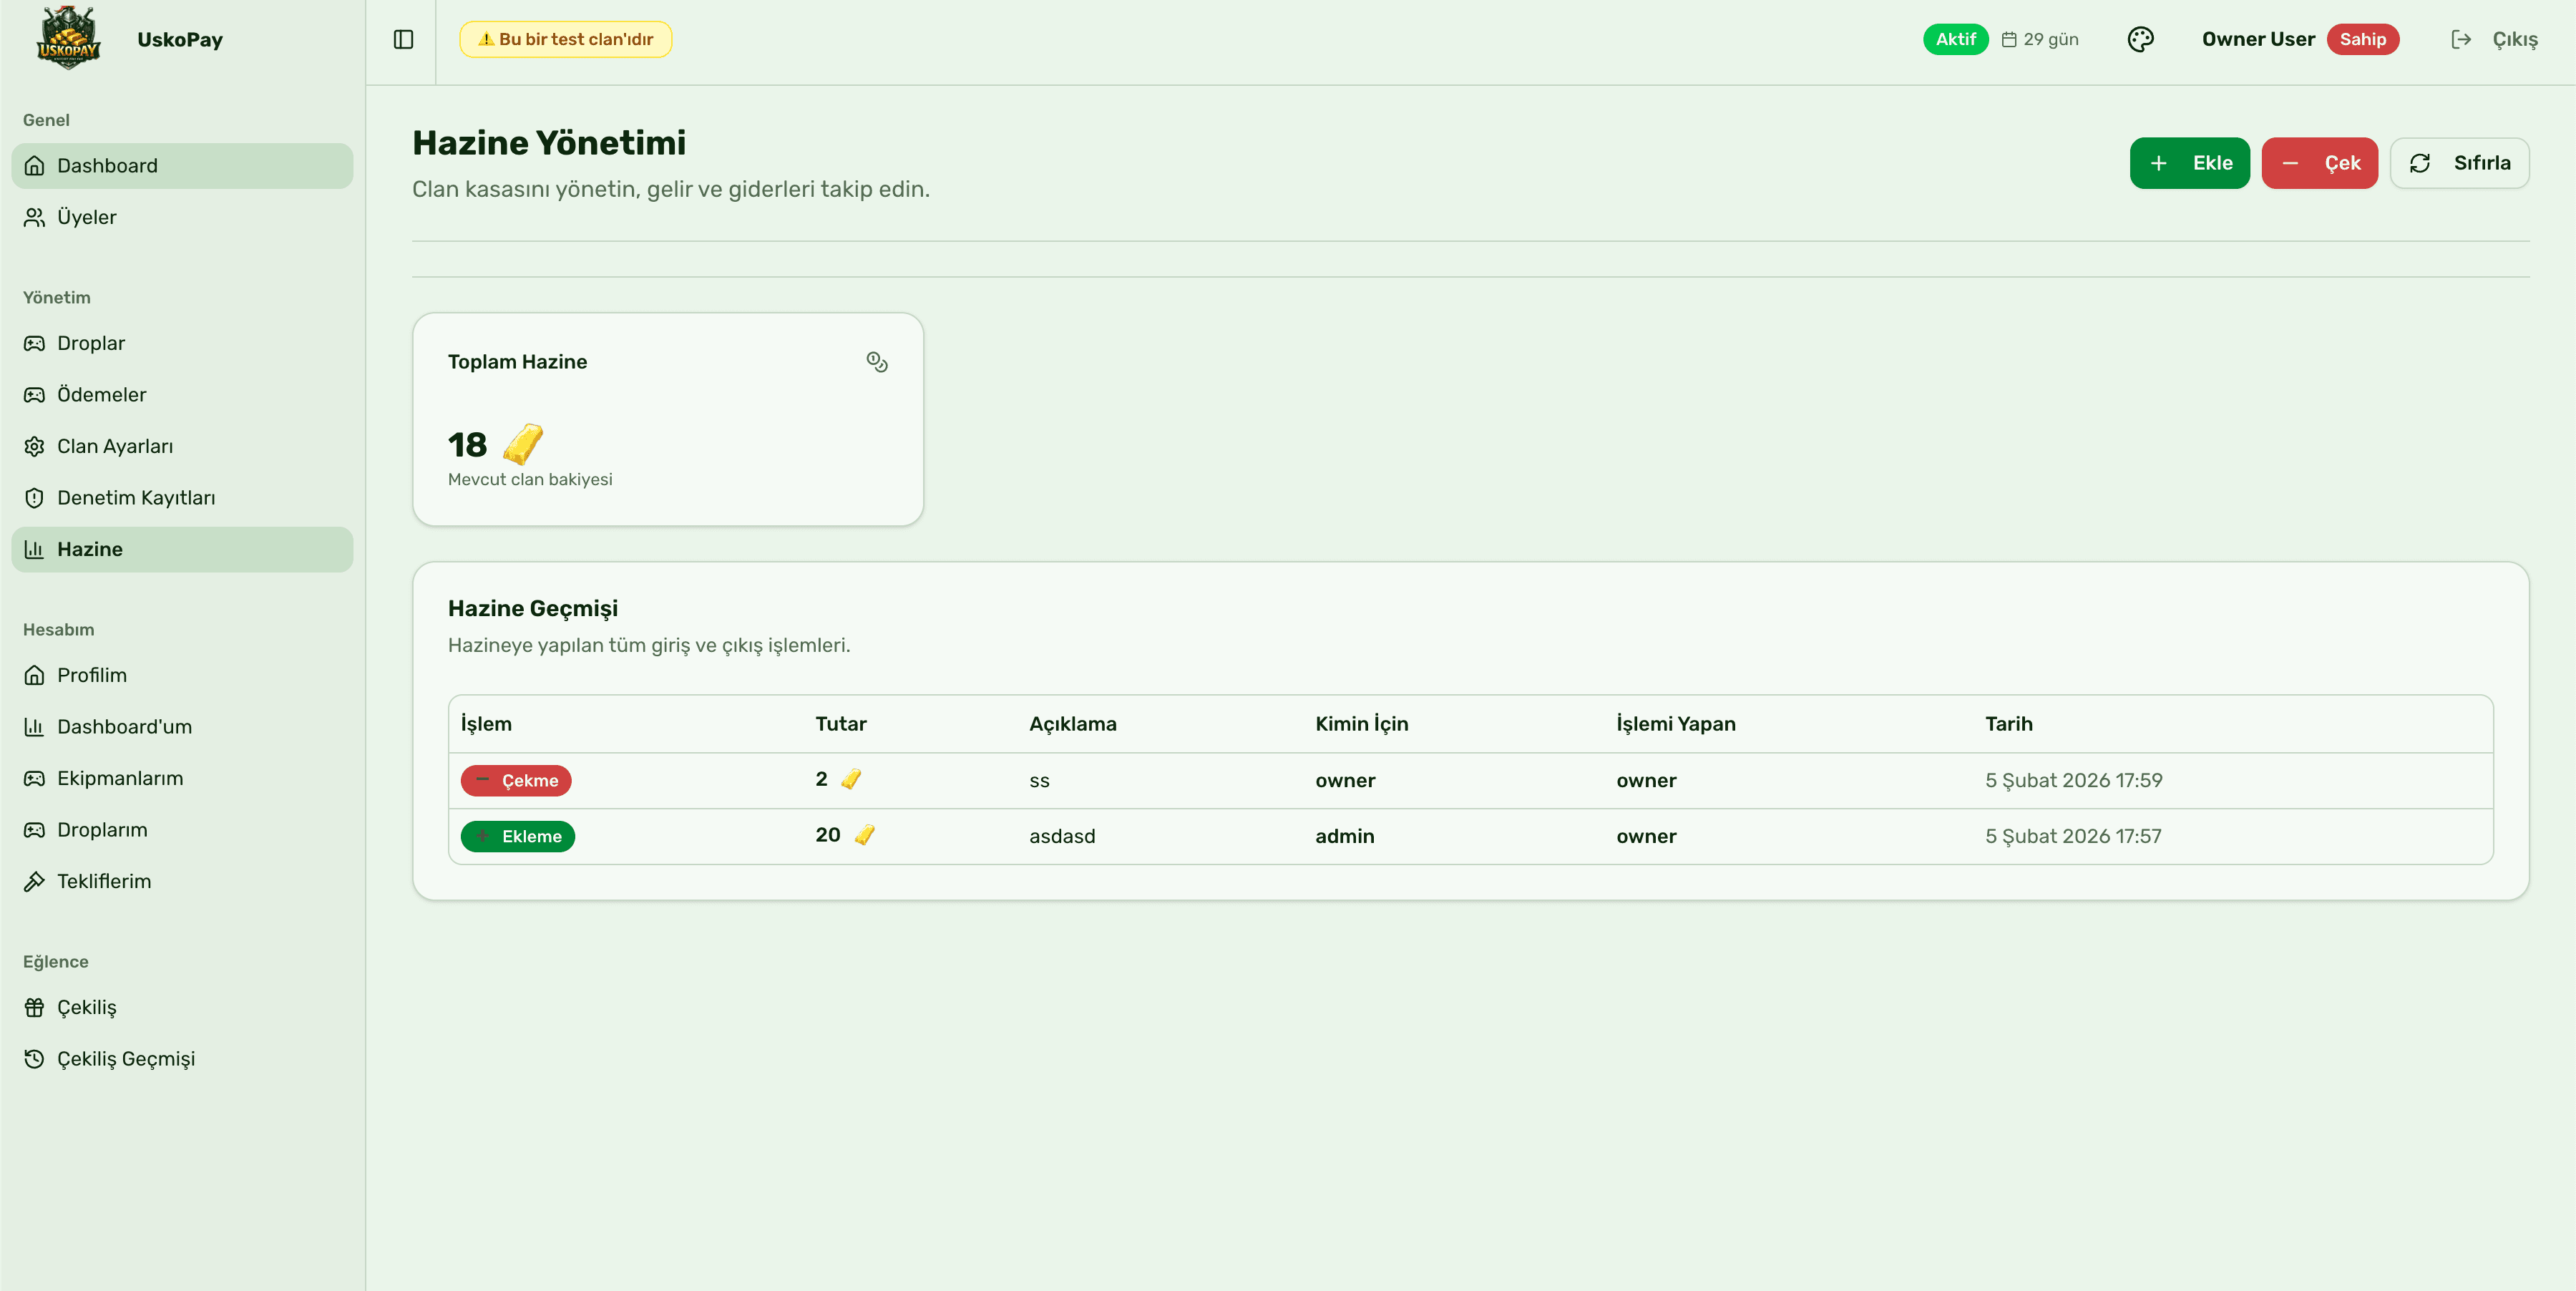This screenshot has width=2576, height=1291.
Task: Open Çekiliş via the gift icon
Action: click(x=34, y=1007)
